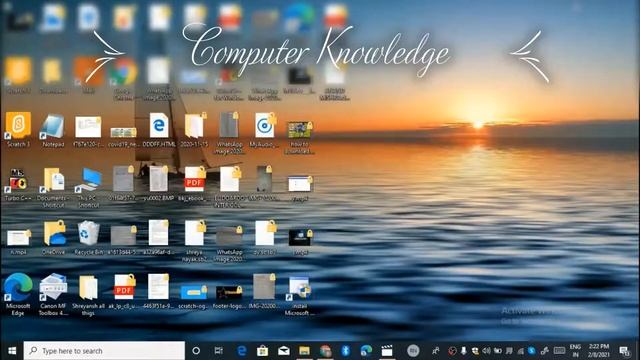
Task: Select the a32a96af-d... document file
Action: (x=158, y=237)
